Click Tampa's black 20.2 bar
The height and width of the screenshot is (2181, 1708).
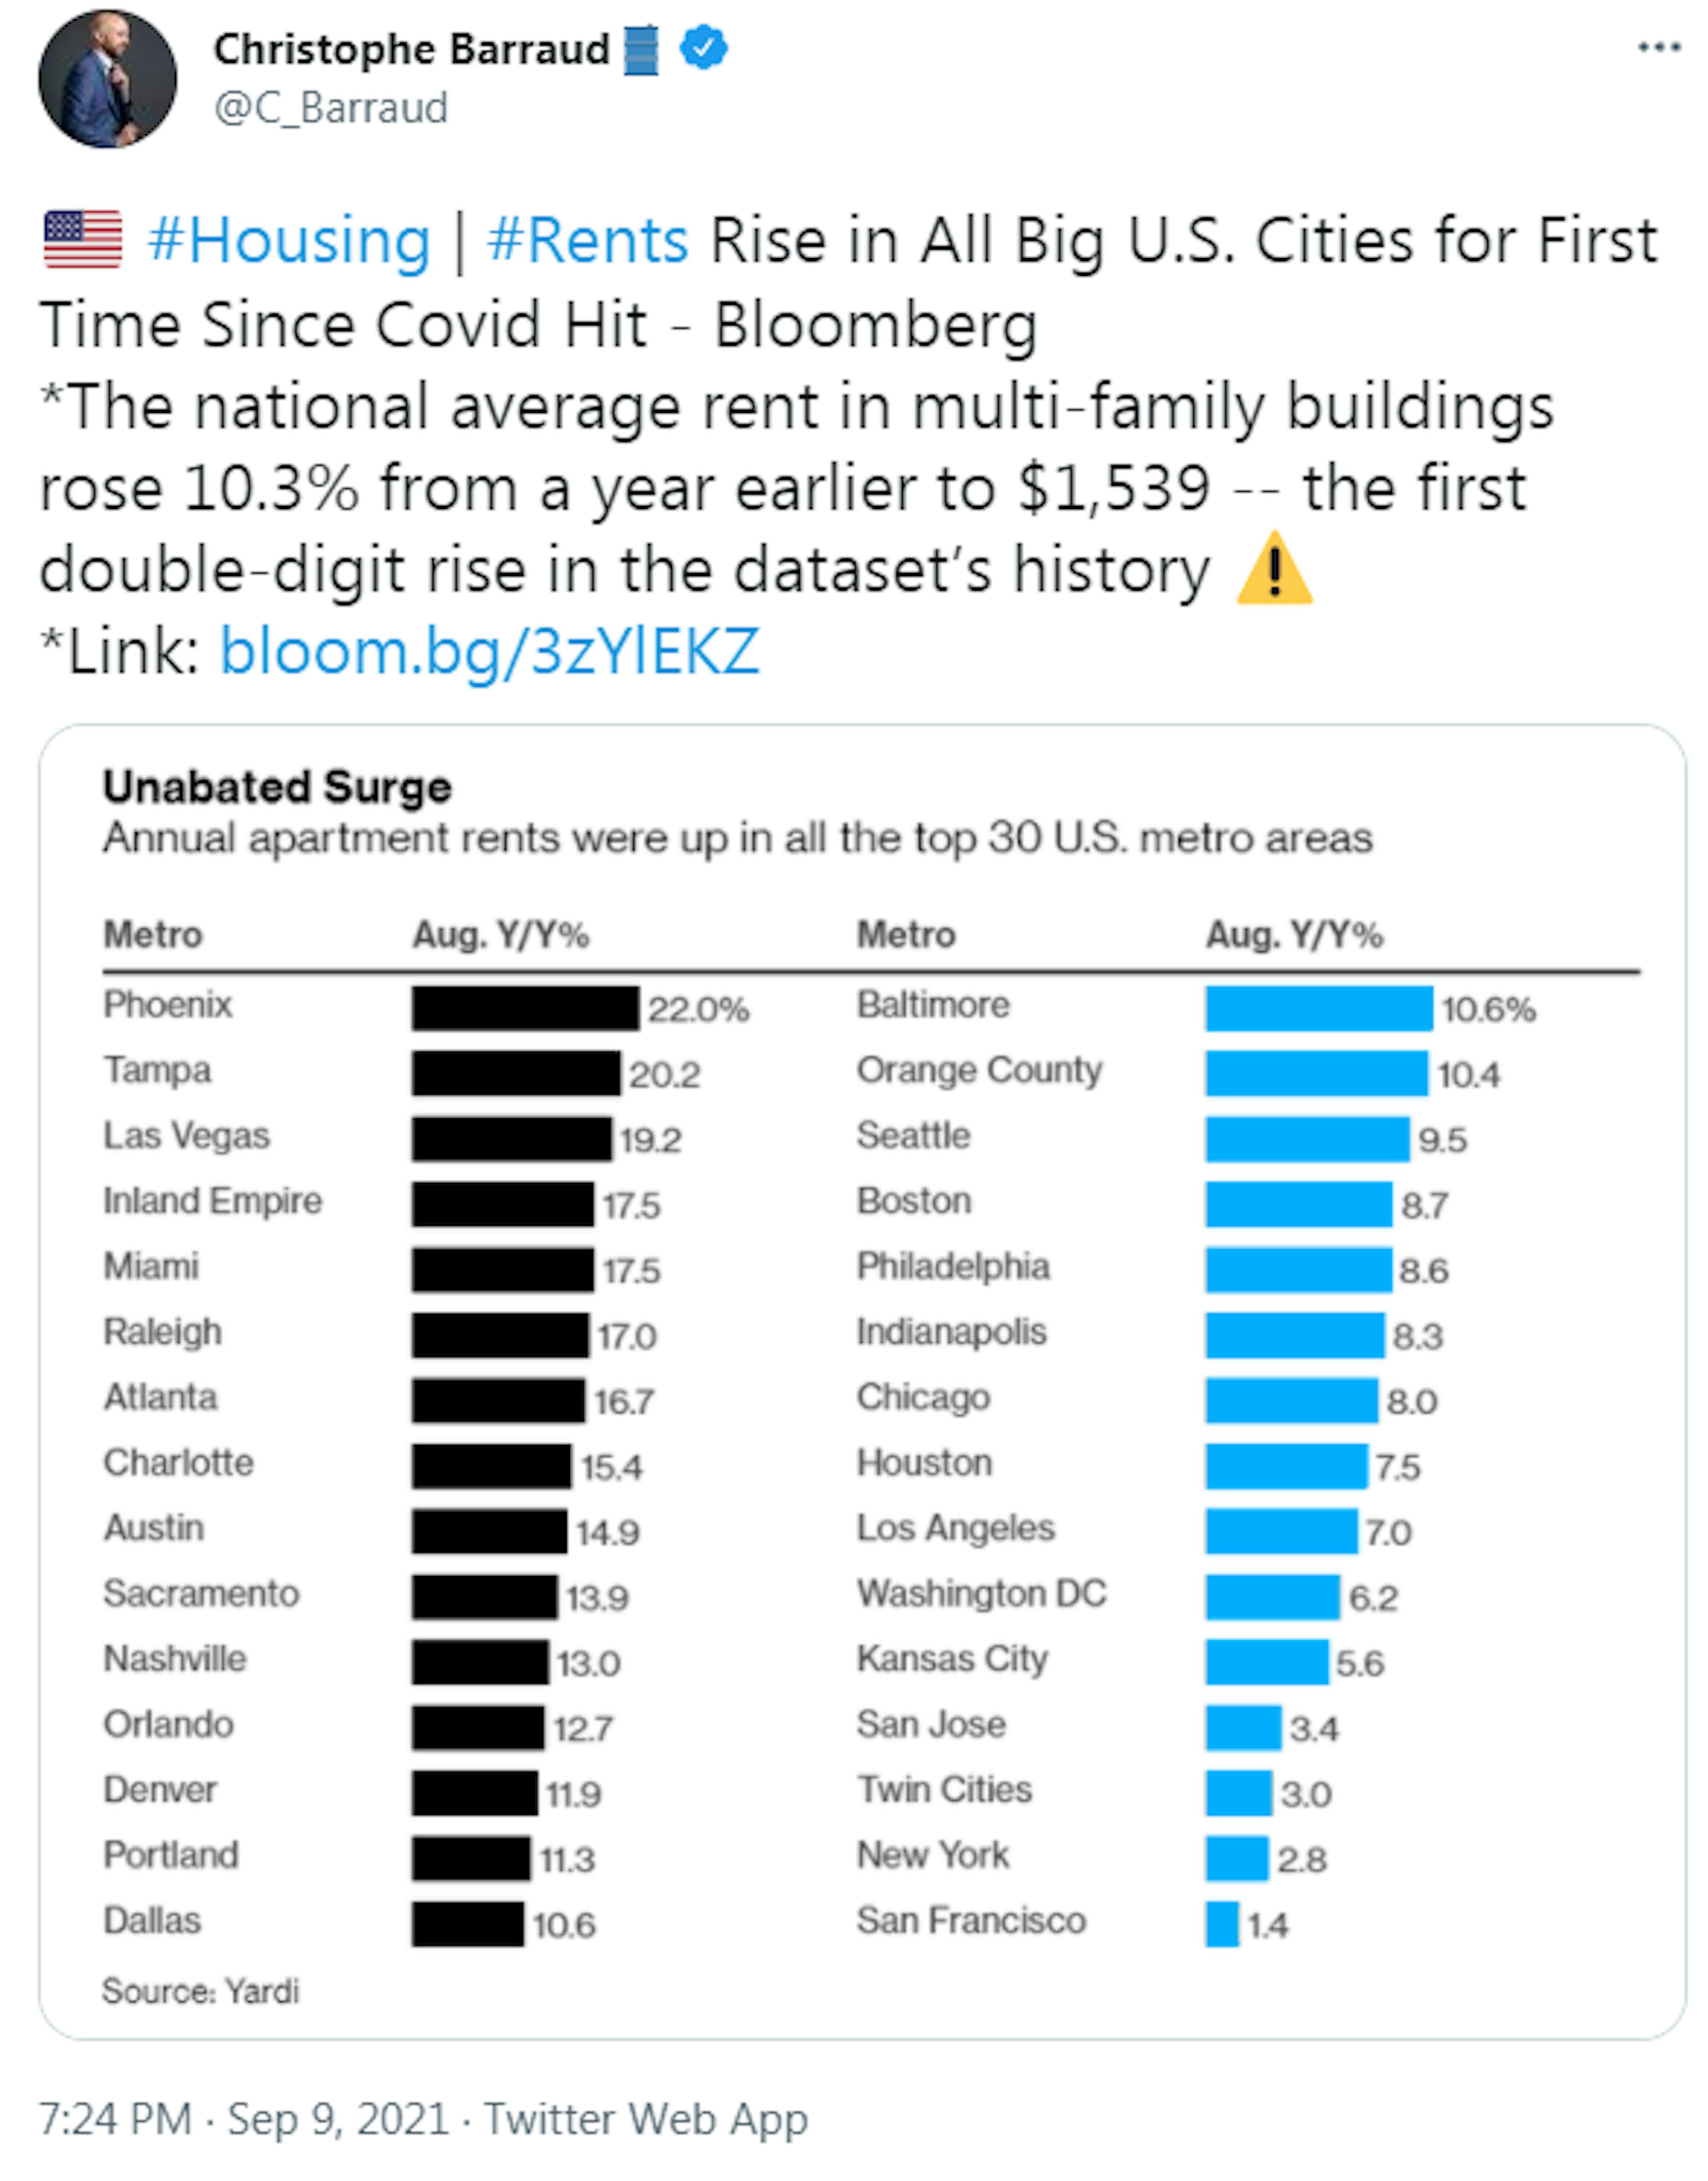point(516,1073)
